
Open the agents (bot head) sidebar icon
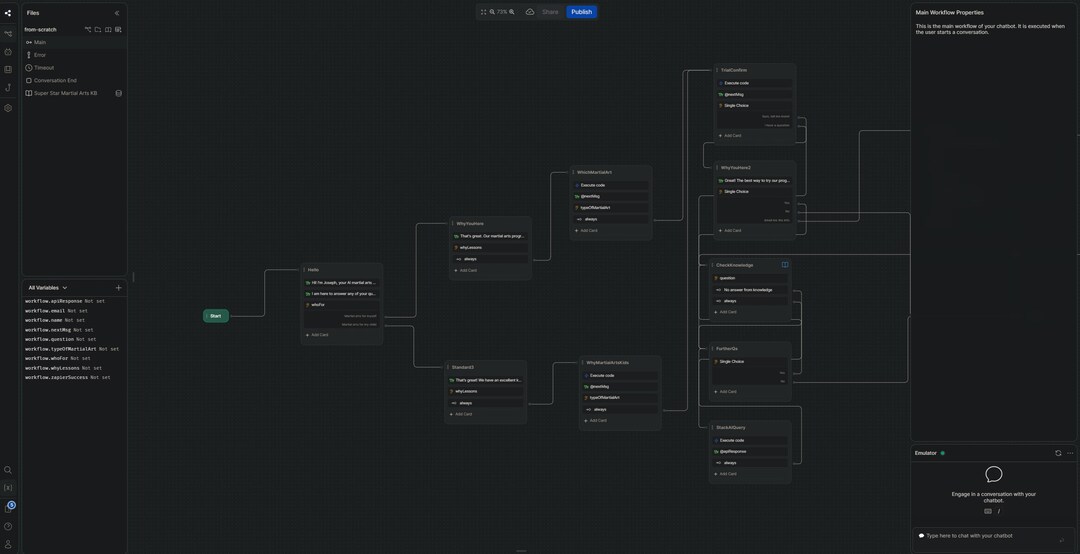[x=8, y=52]
